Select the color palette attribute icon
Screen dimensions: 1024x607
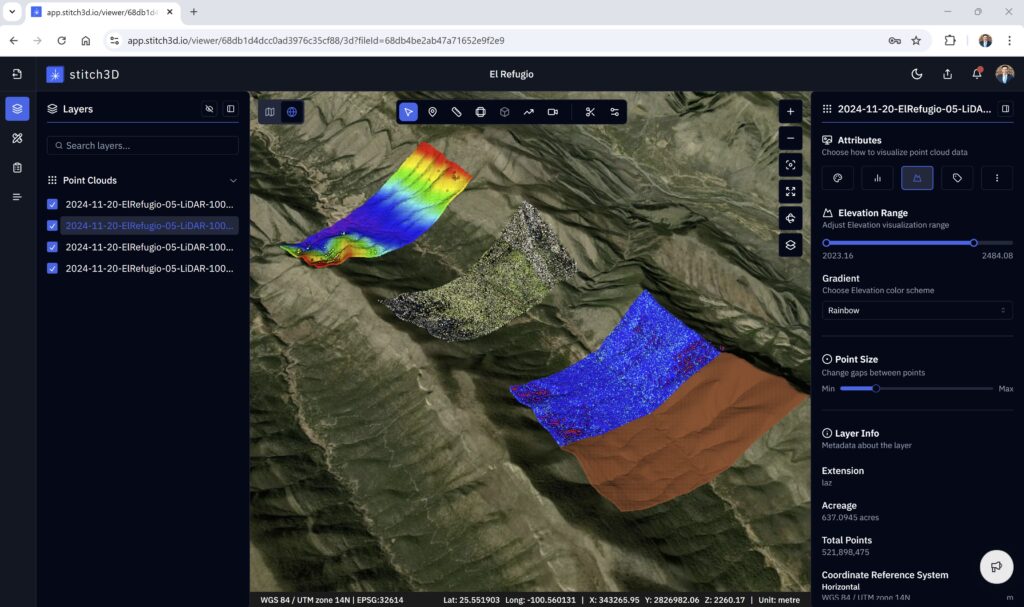(837, 178)
